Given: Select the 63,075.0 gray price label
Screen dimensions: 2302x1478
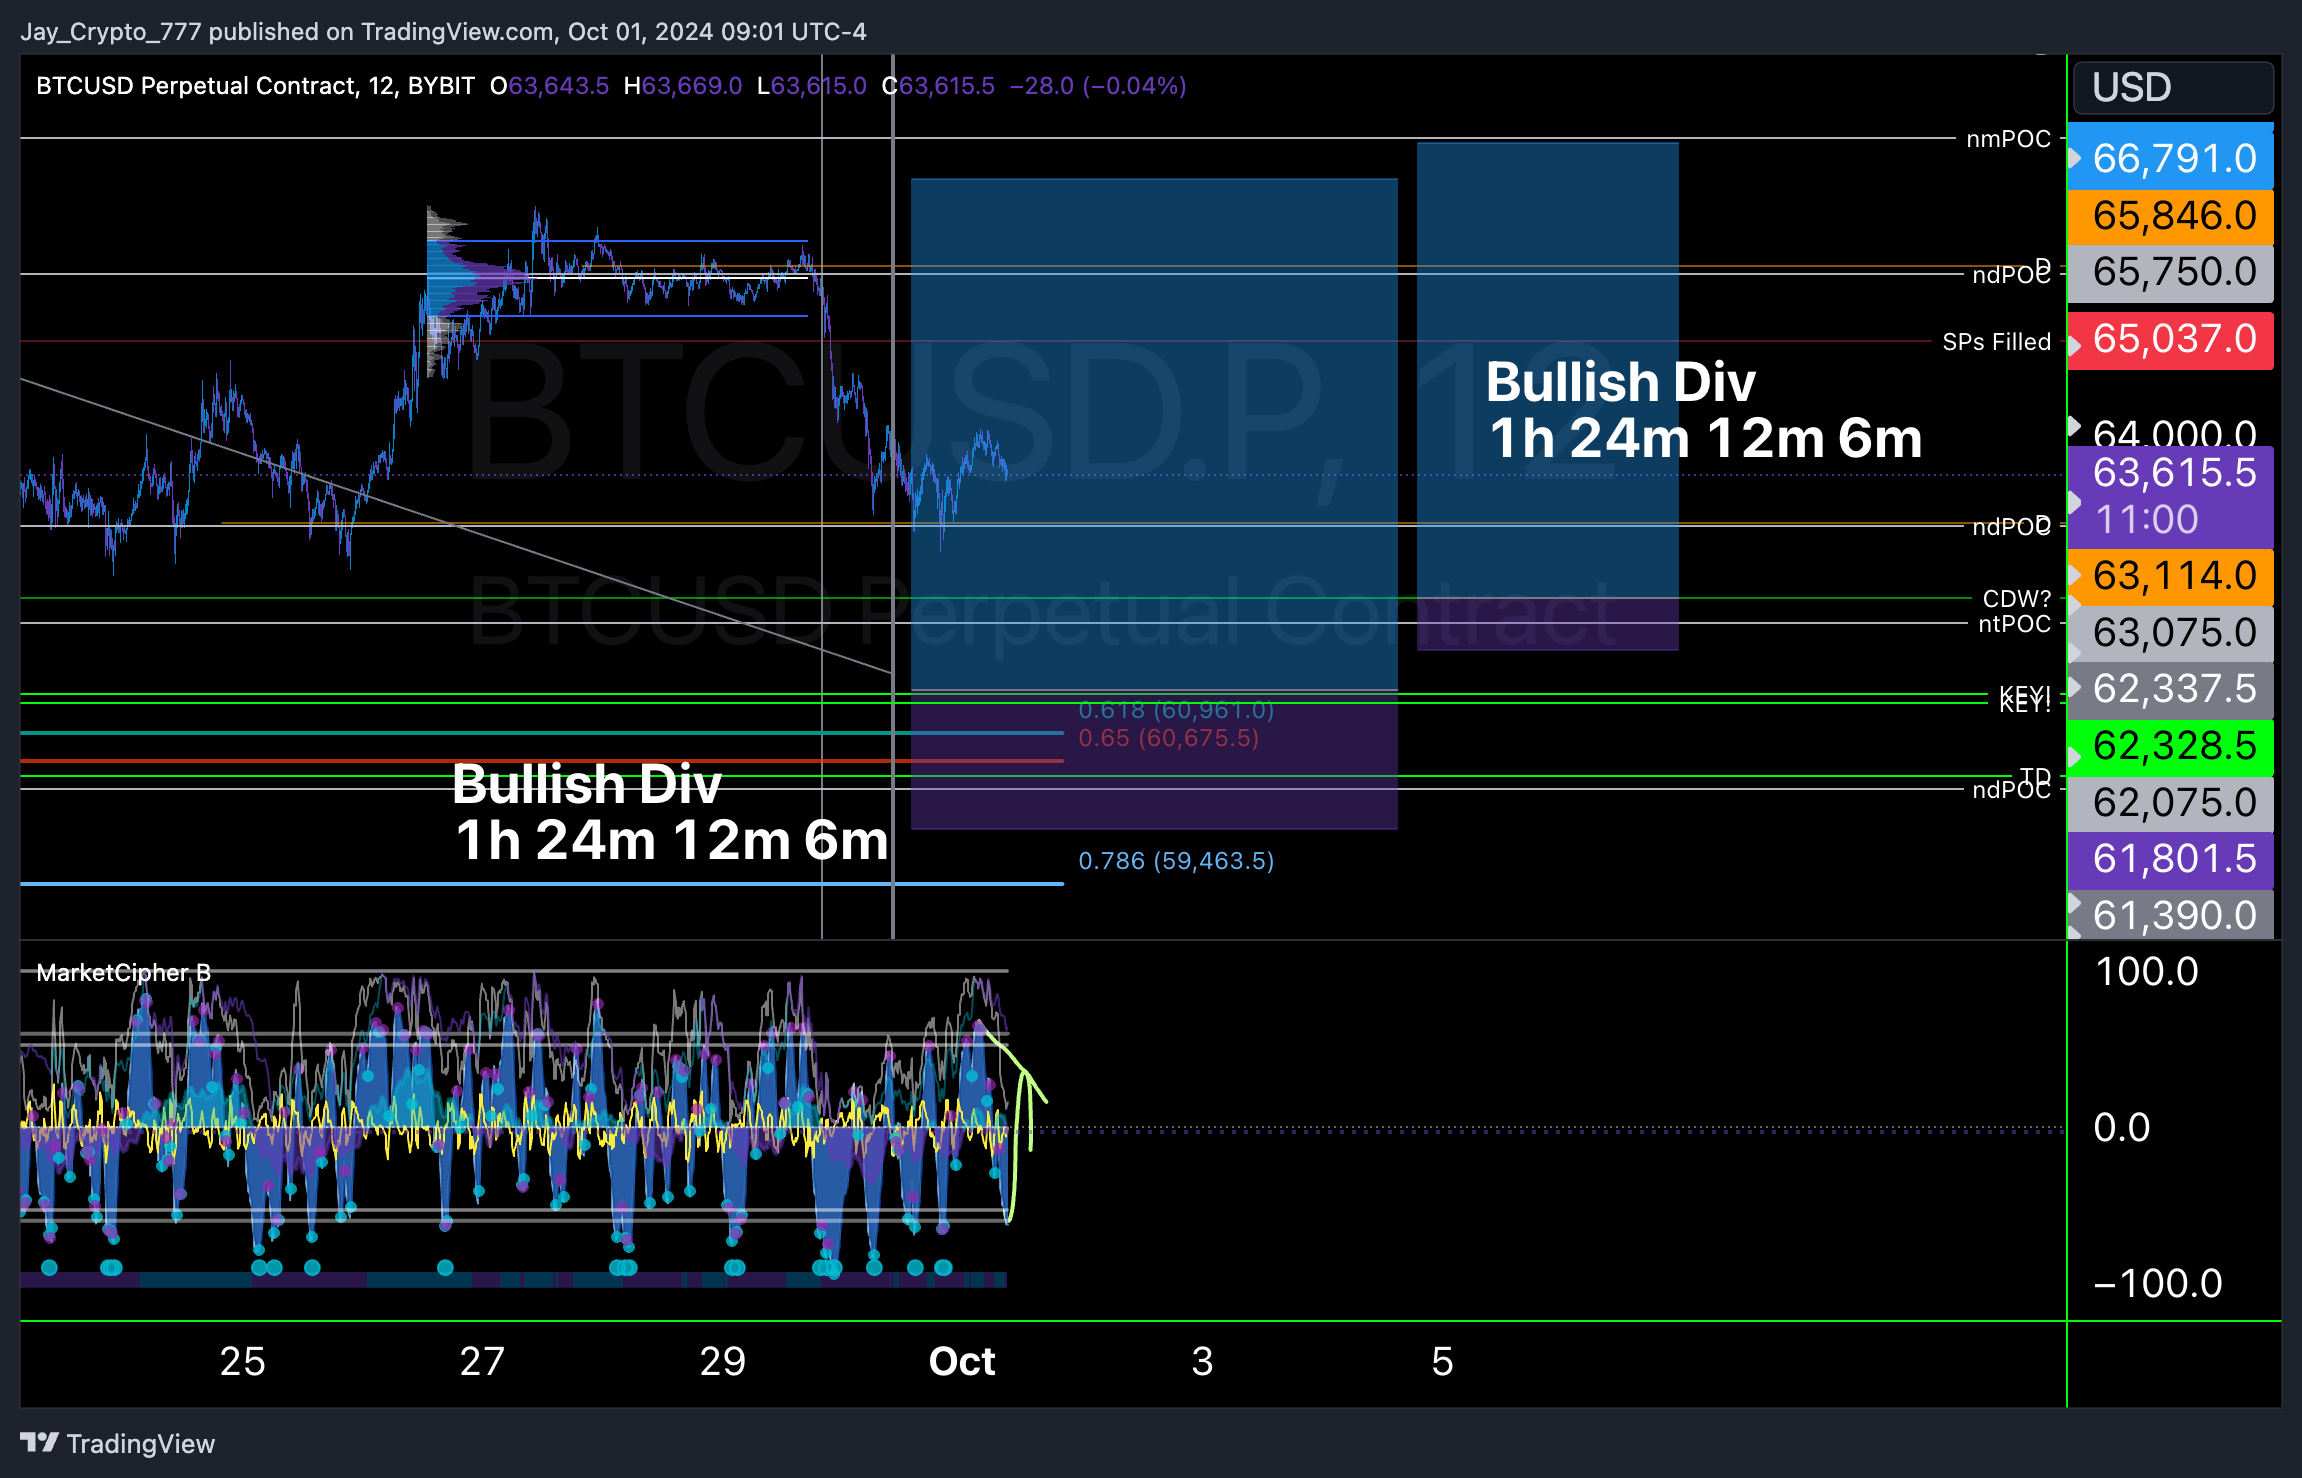Looking at the screenshot, I should pos(2171,633).
